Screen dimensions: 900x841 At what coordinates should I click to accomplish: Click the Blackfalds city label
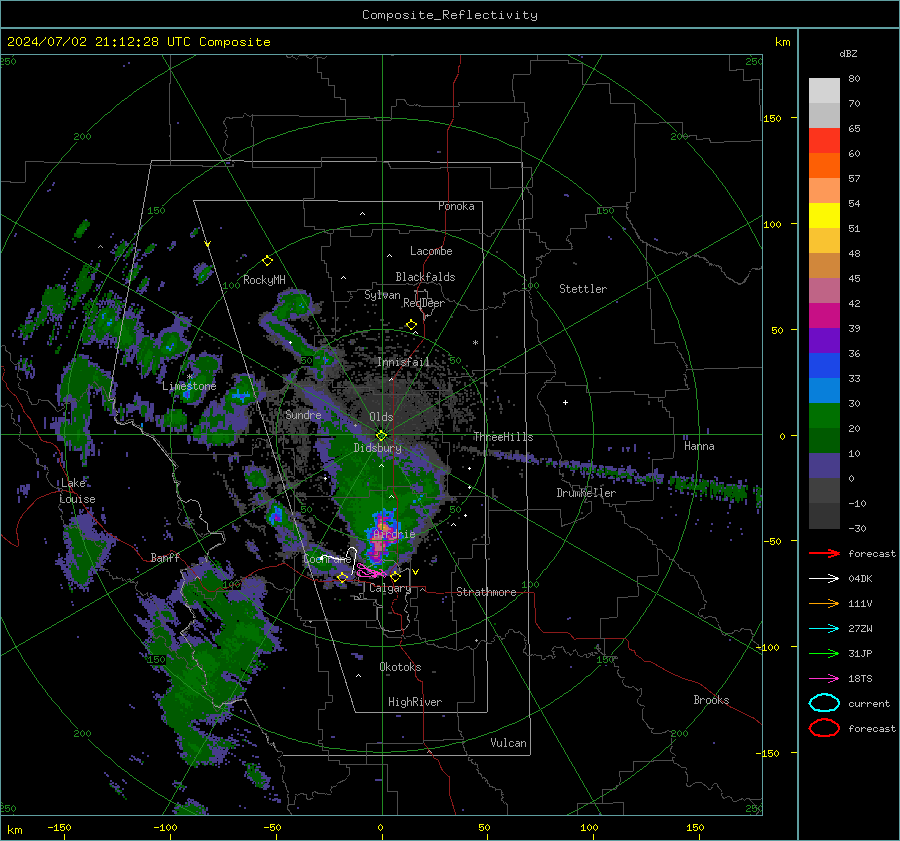[425, 277]
